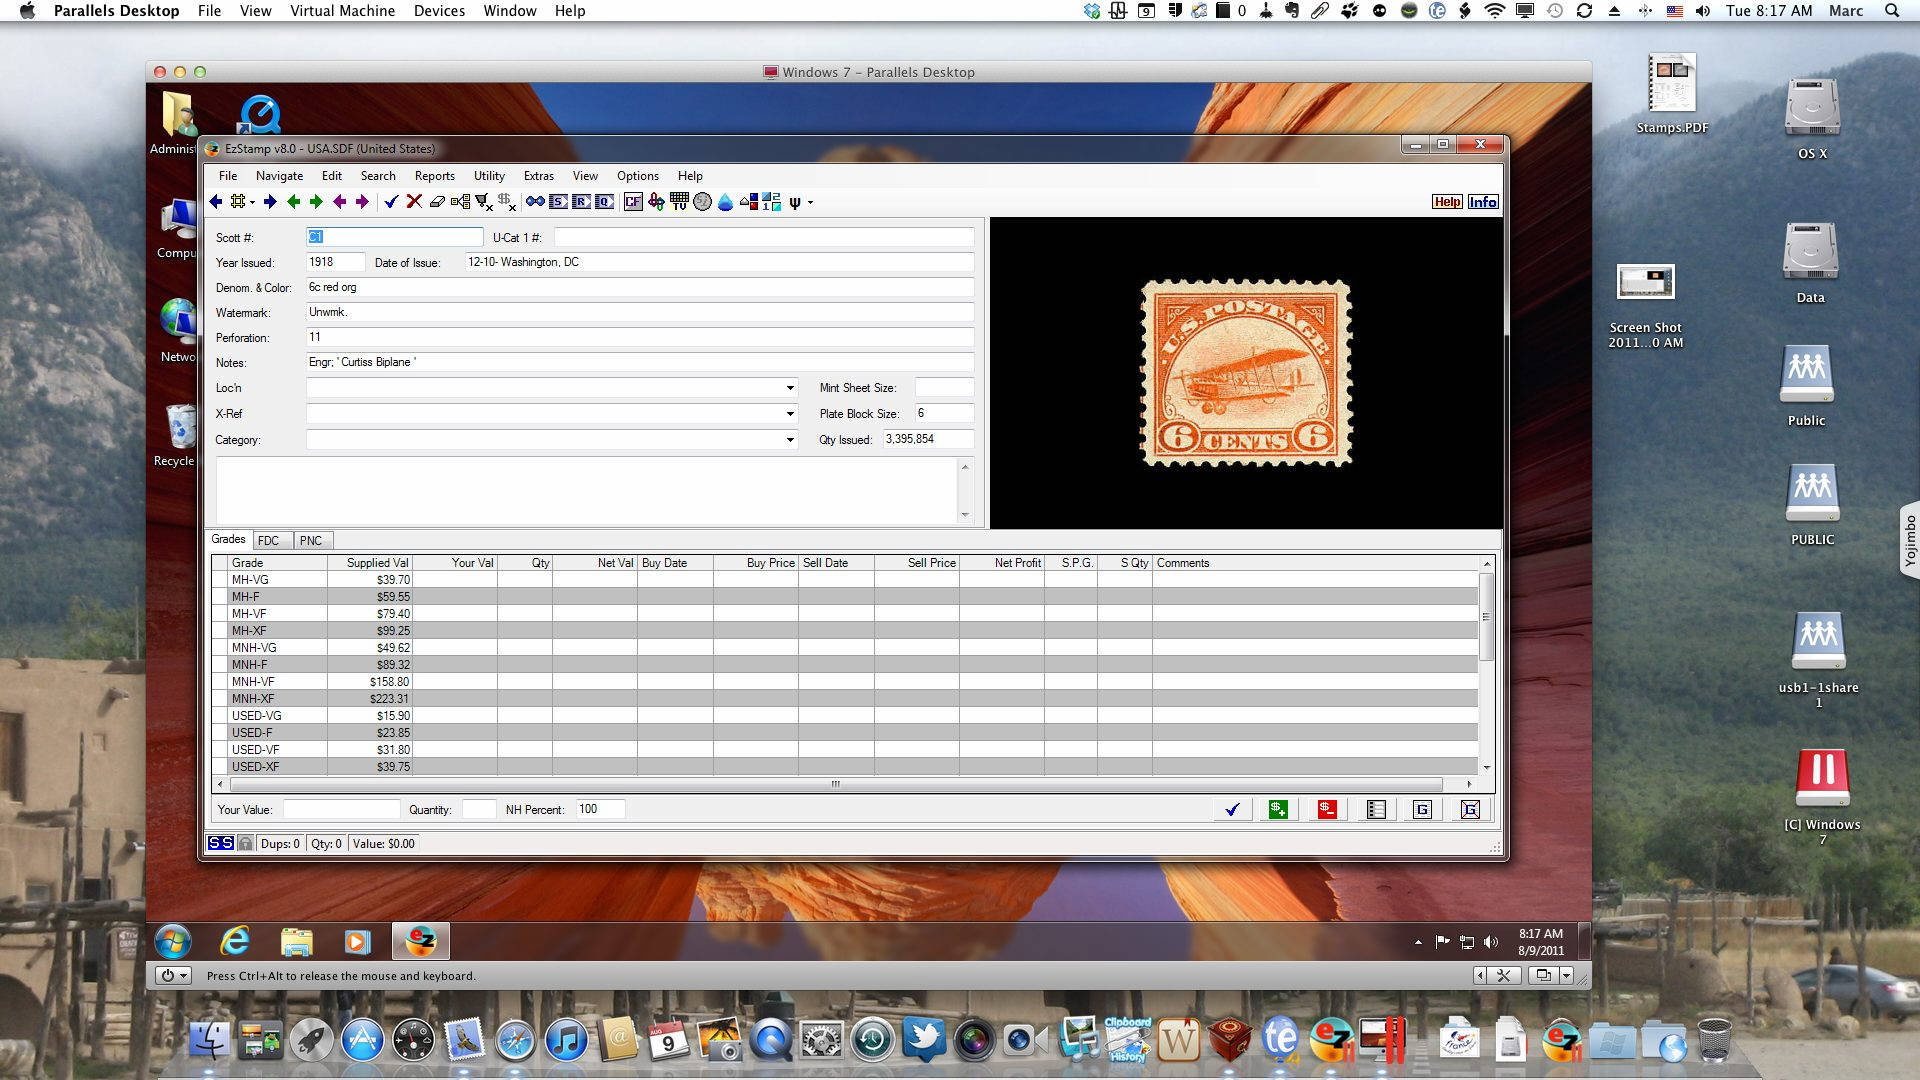Screen dimensions: 1920x1080
Task: Click the G grade button without cross
Action: pos(1422,810)
